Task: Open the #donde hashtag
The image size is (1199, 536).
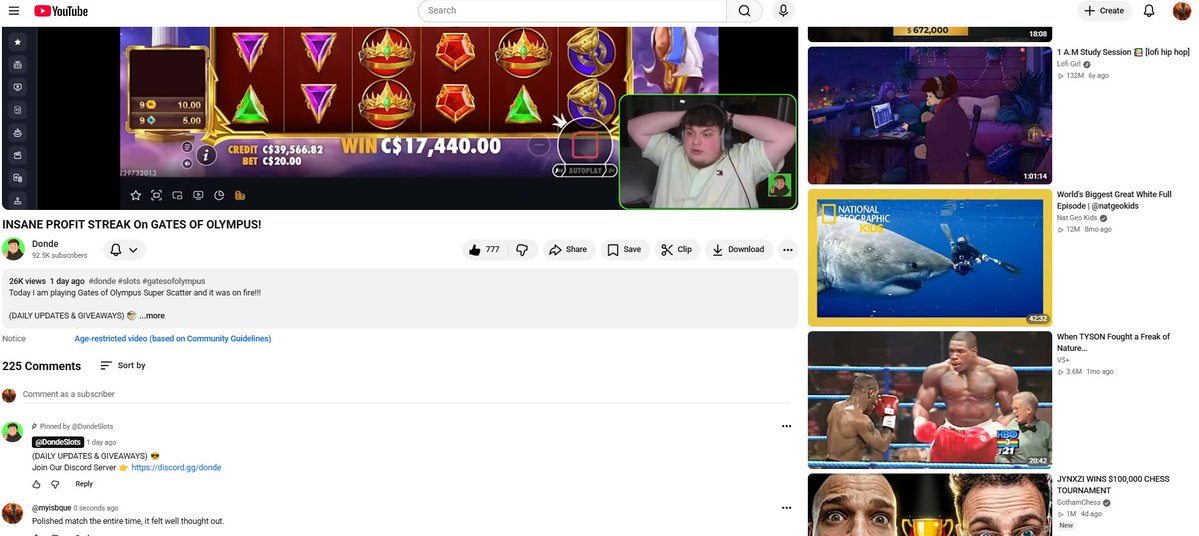Action: click(102, 281)
